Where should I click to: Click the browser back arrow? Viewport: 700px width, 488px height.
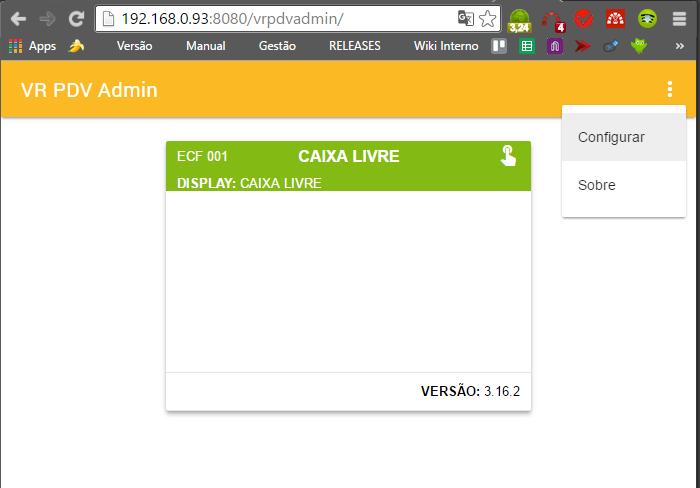tap(18, 19)
